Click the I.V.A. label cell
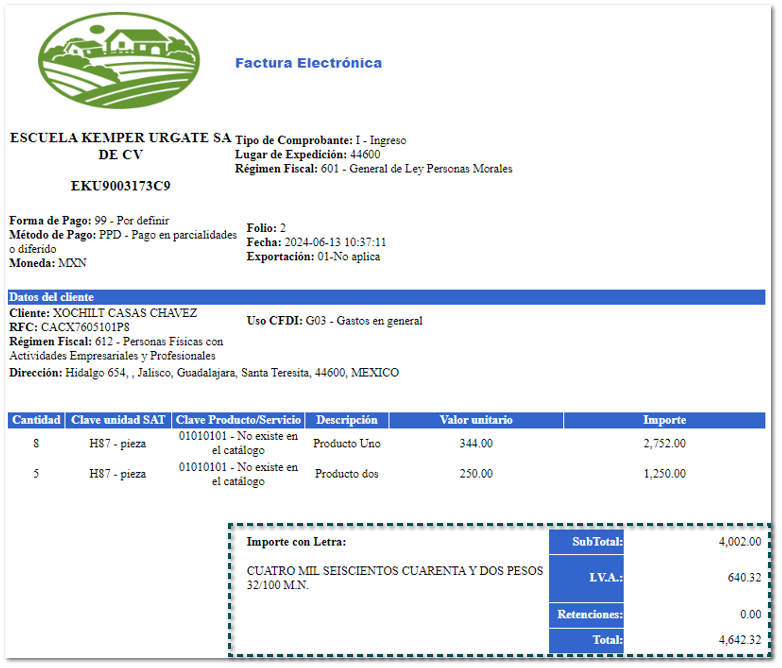This screenshot has width=782, height=668. coord(586,577)
